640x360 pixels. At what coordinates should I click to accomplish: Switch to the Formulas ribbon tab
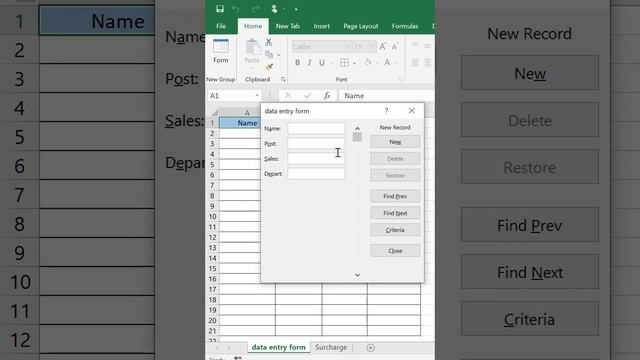405,26
